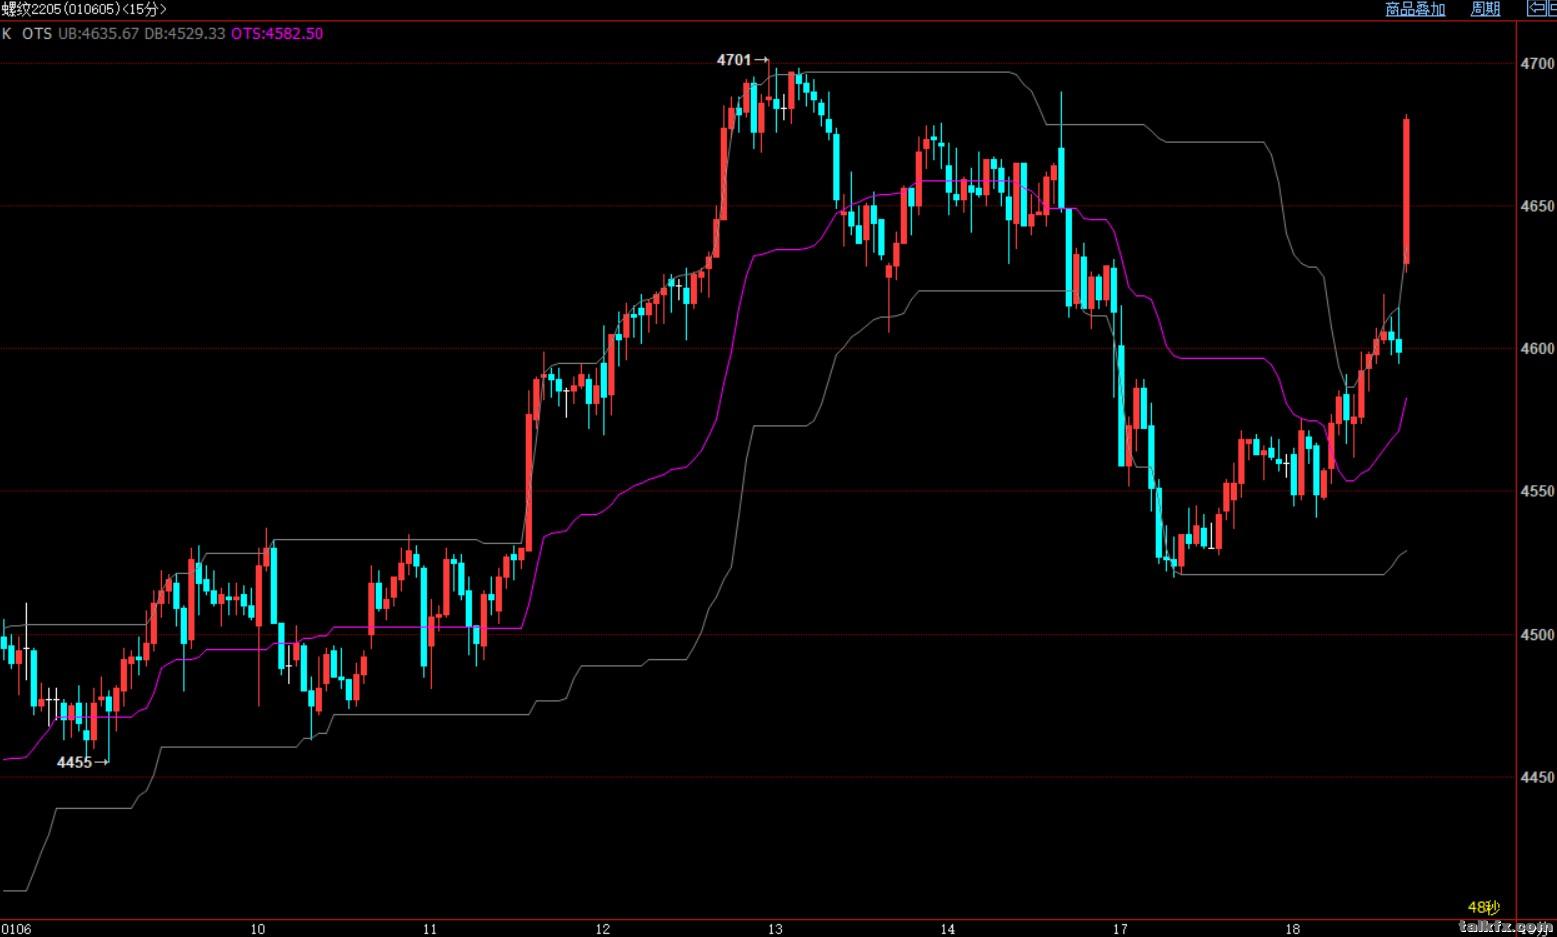Click the 4450 price axis label

tap(1537, 776)
